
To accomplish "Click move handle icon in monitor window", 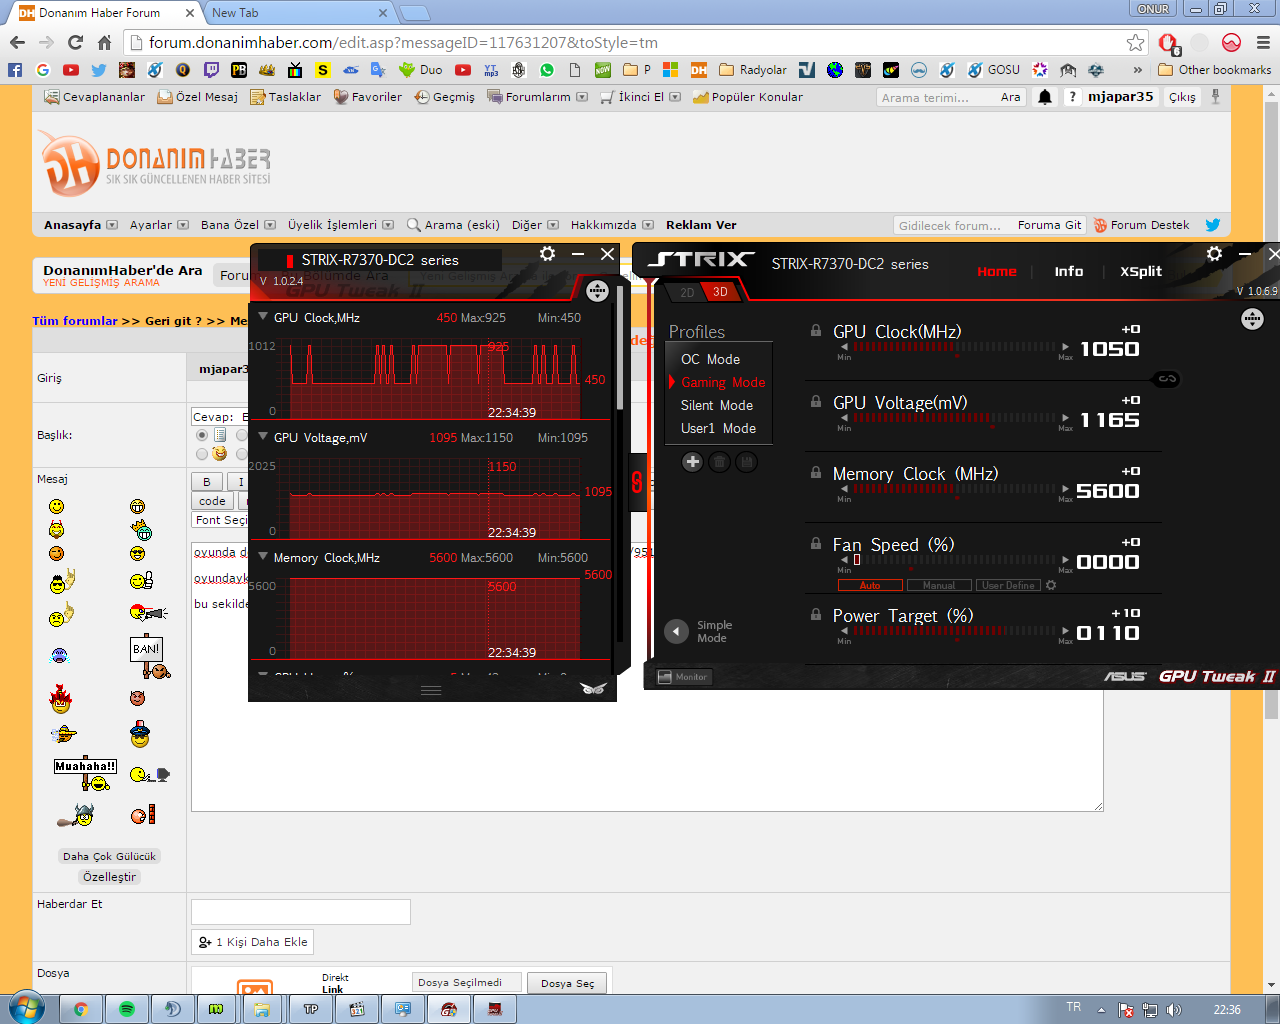I will click(x=597, y=291).
